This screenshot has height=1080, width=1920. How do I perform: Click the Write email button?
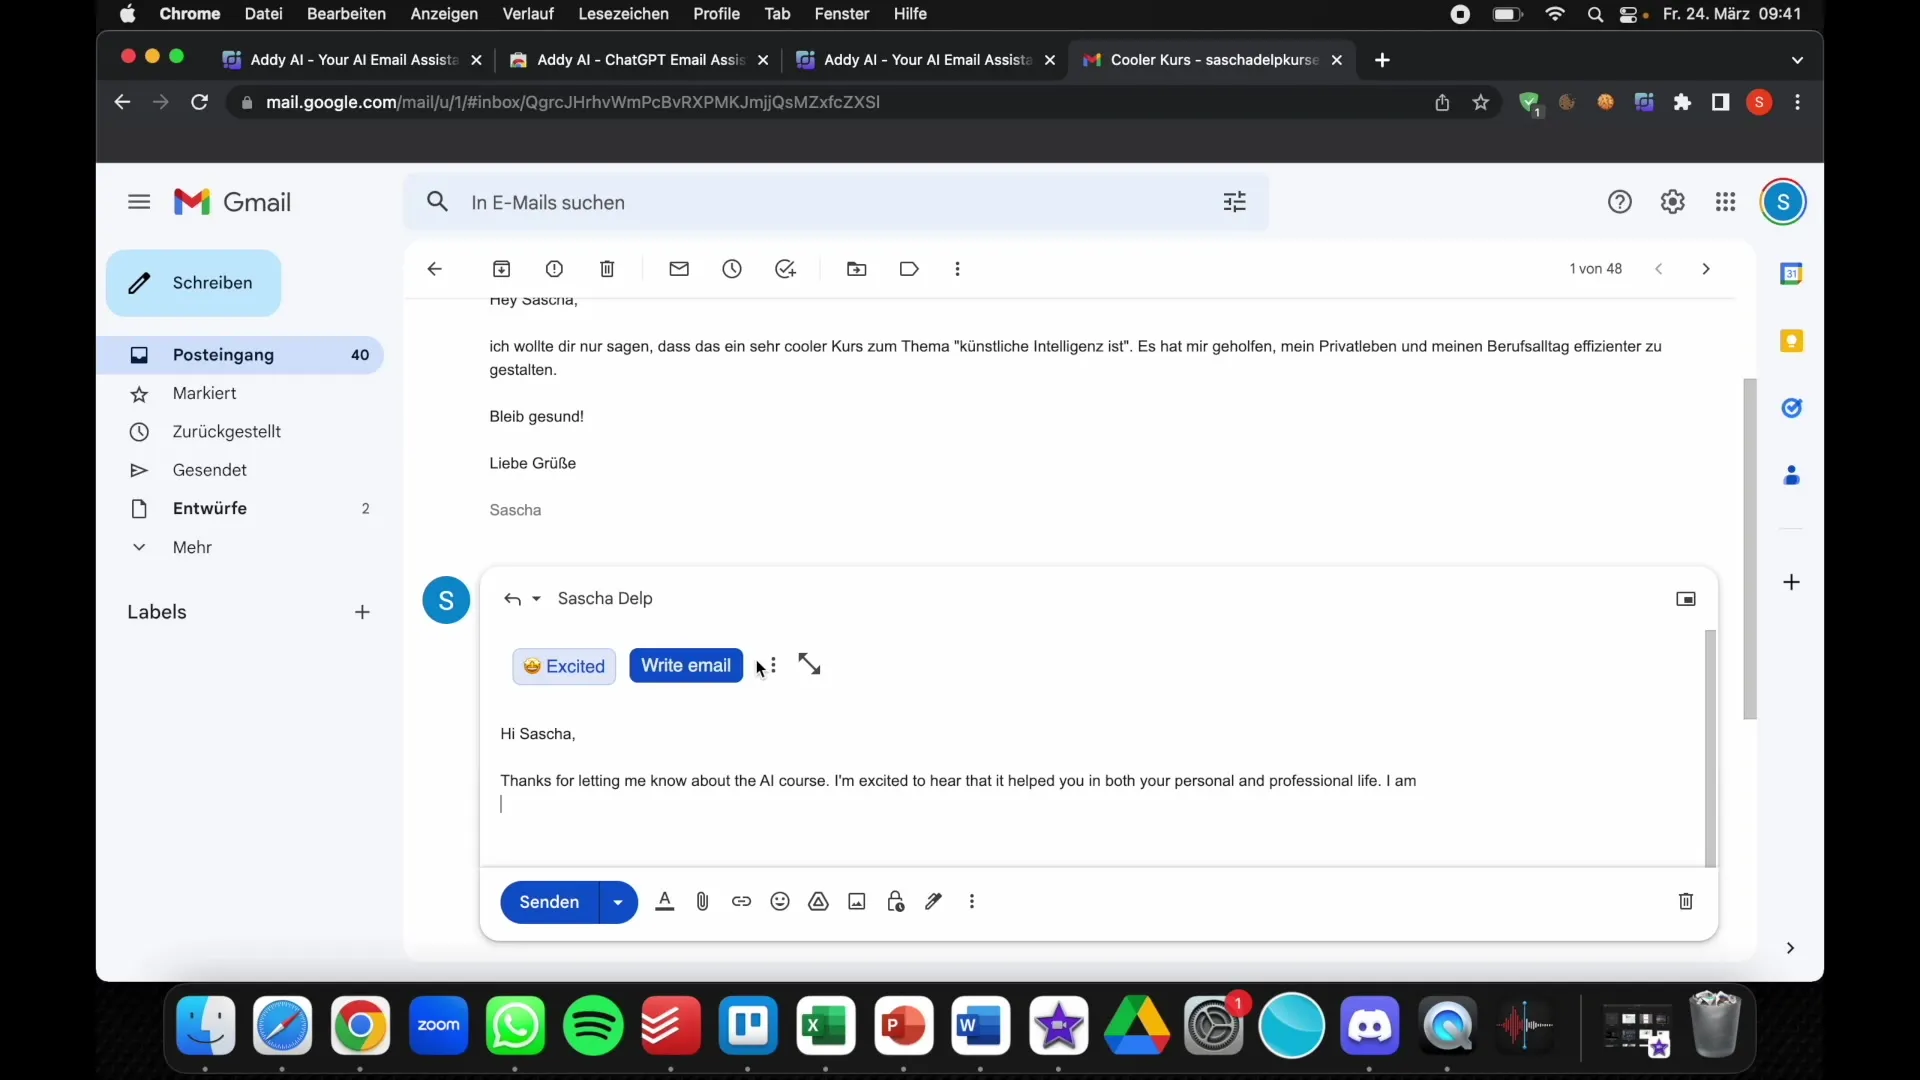click(x=686, y=665)
